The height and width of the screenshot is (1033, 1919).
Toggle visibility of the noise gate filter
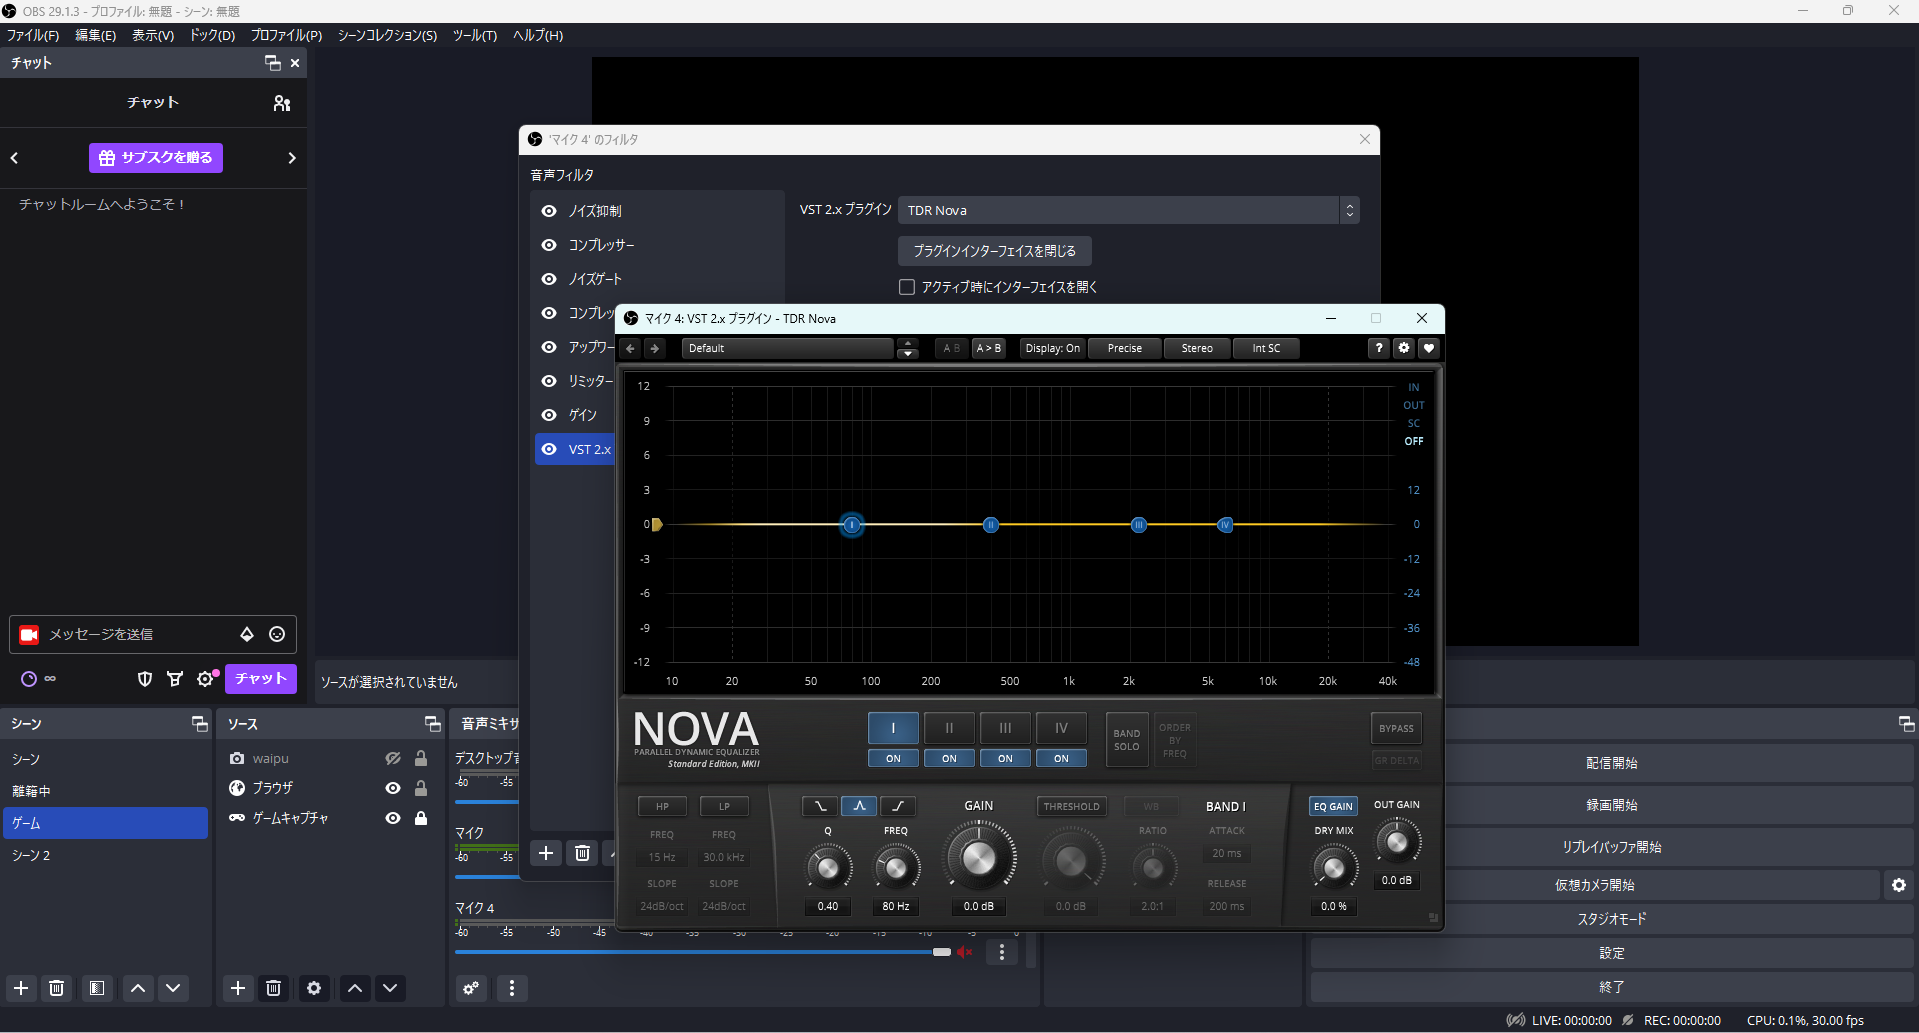[549, 279]
